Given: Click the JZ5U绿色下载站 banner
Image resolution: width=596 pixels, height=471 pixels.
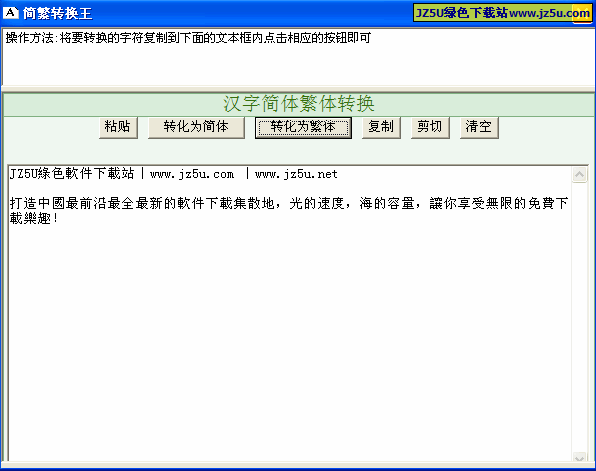Looking at the screenshot, I should (502, 13).
